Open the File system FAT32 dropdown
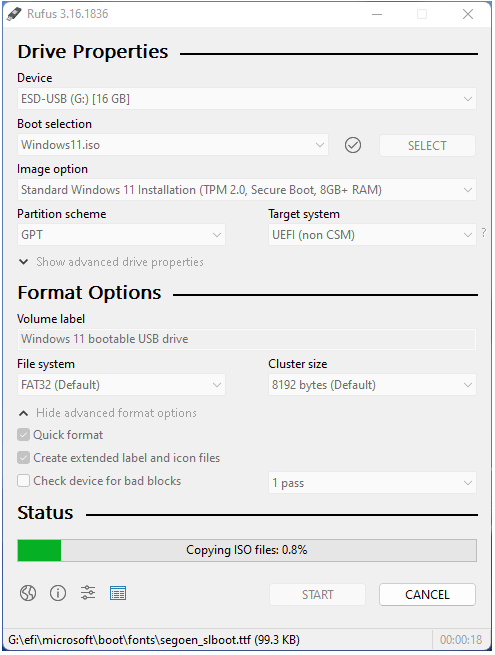The height and width of the screenshot is (655, 495). [121, 385]
